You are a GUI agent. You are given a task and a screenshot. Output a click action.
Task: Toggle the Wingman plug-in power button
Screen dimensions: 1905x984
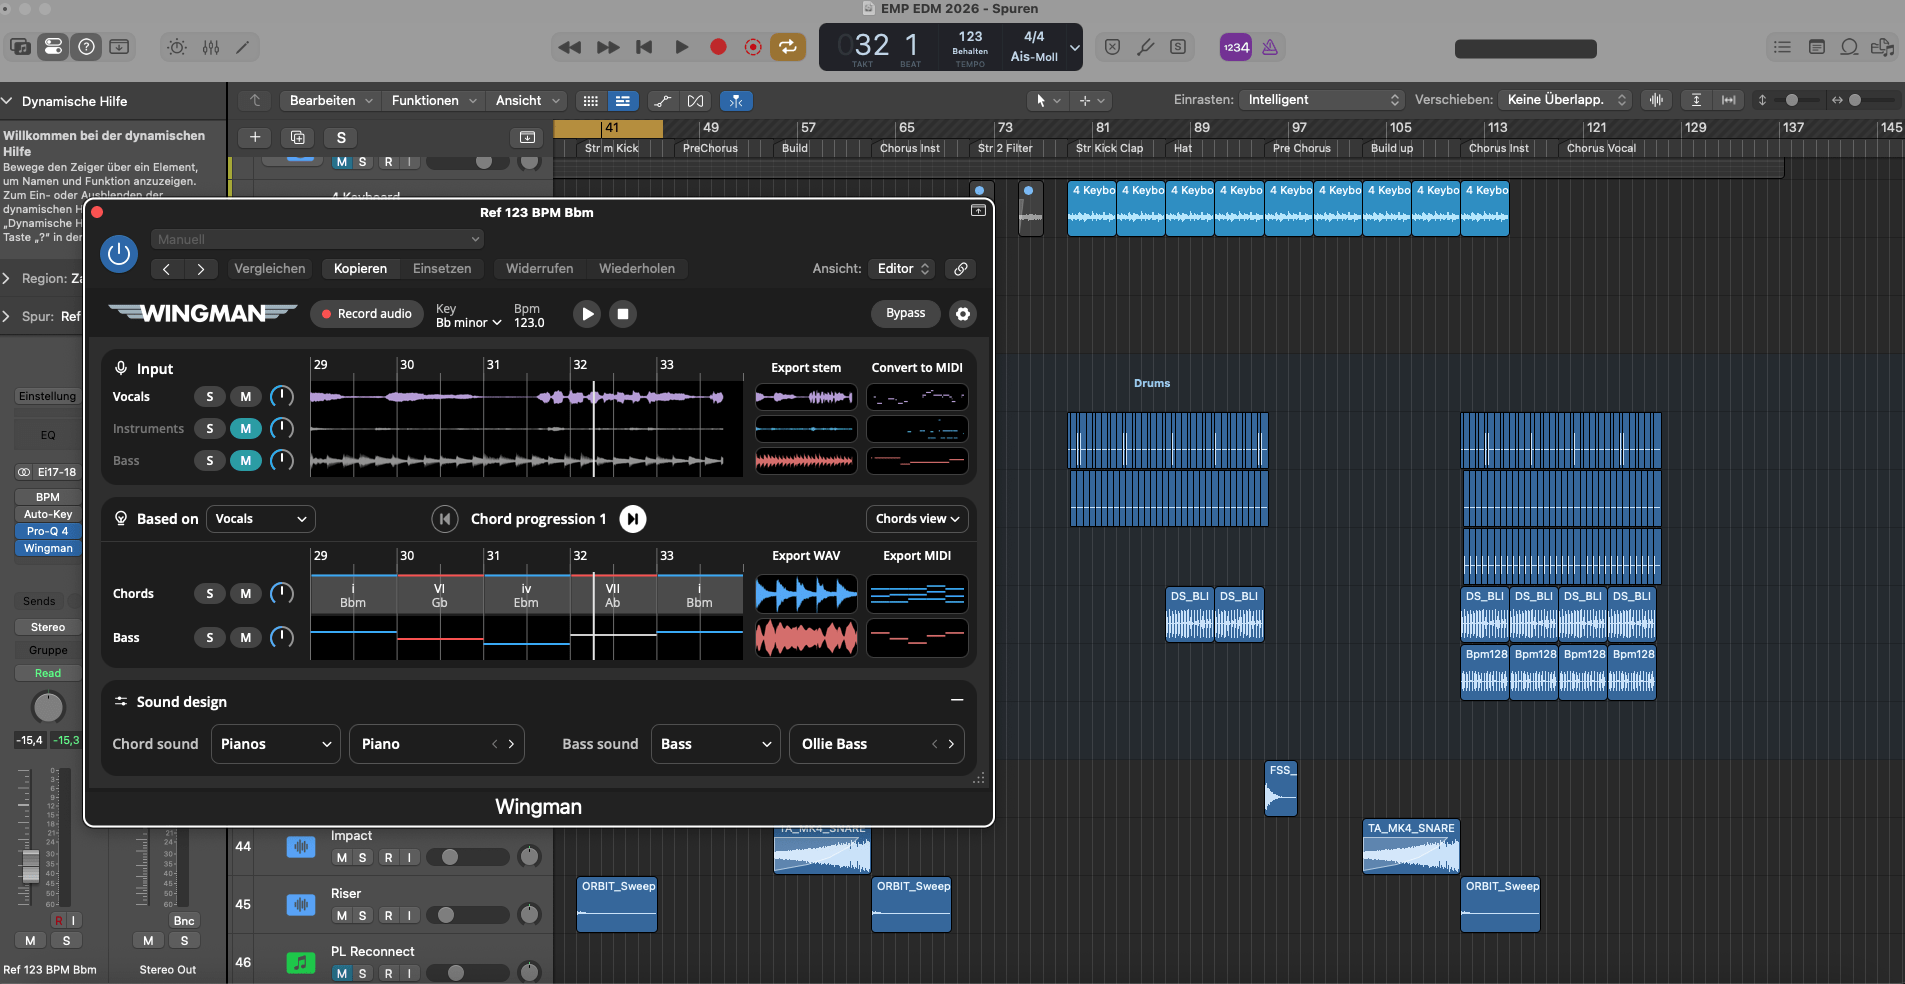pos(119,254)
